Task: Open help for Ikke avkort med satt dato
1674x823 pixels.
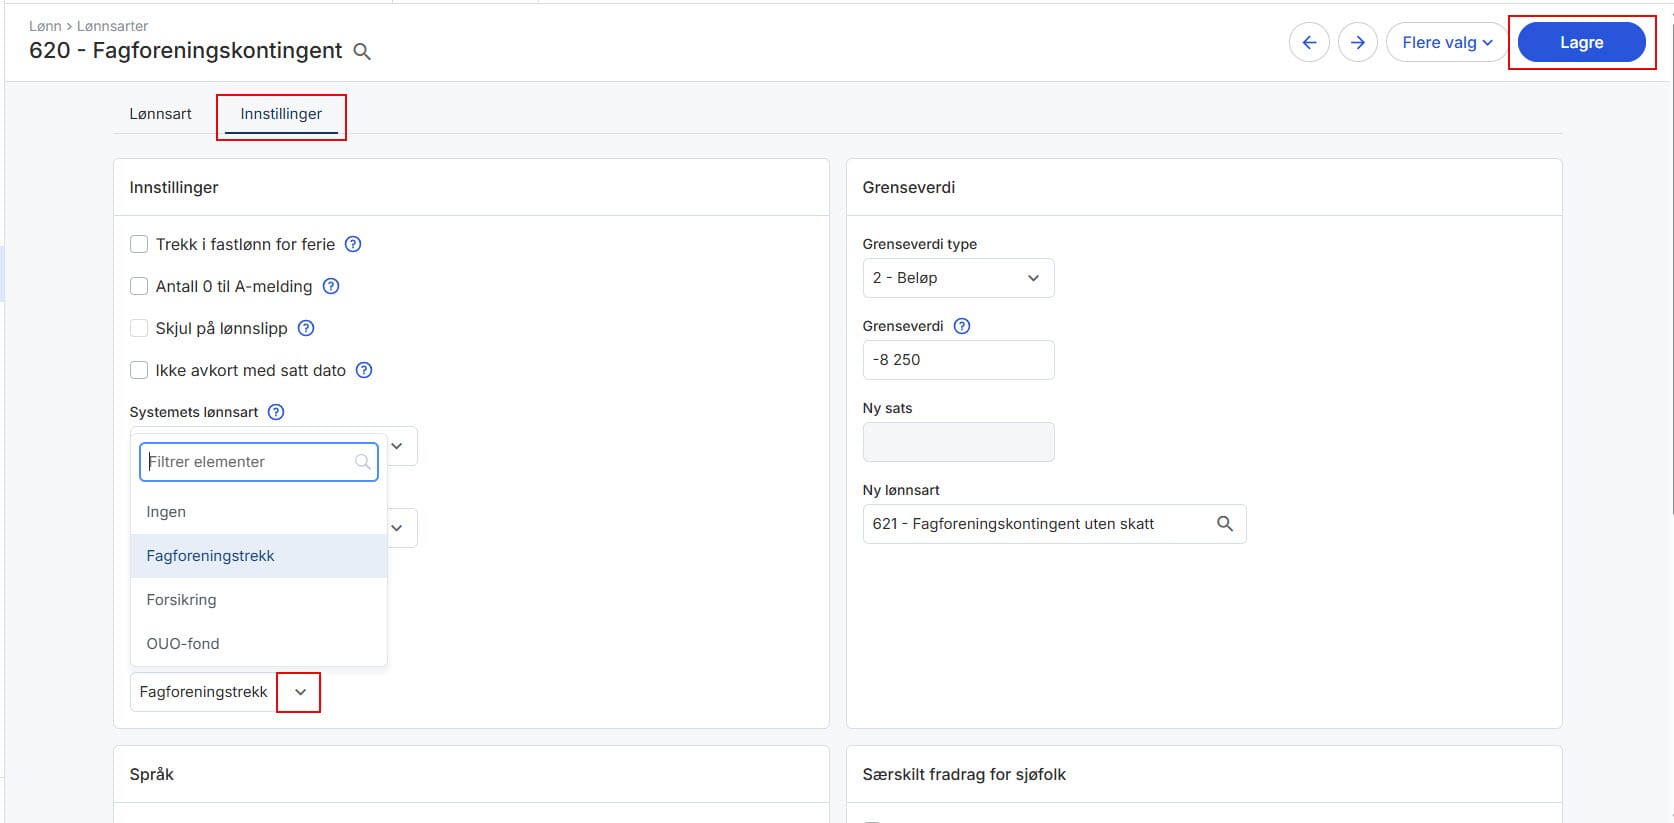Action: (x=365, y=370)
